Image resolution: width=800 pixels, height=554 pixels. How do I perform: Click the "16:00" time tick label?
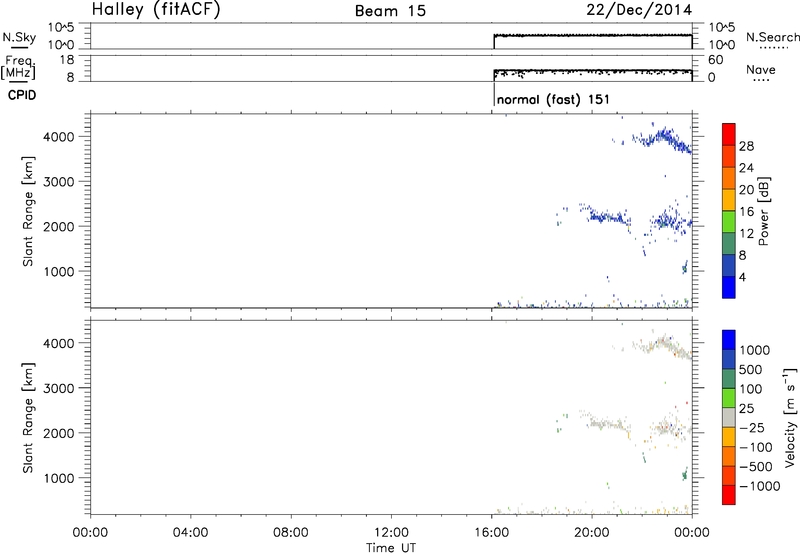pos(491,533)
